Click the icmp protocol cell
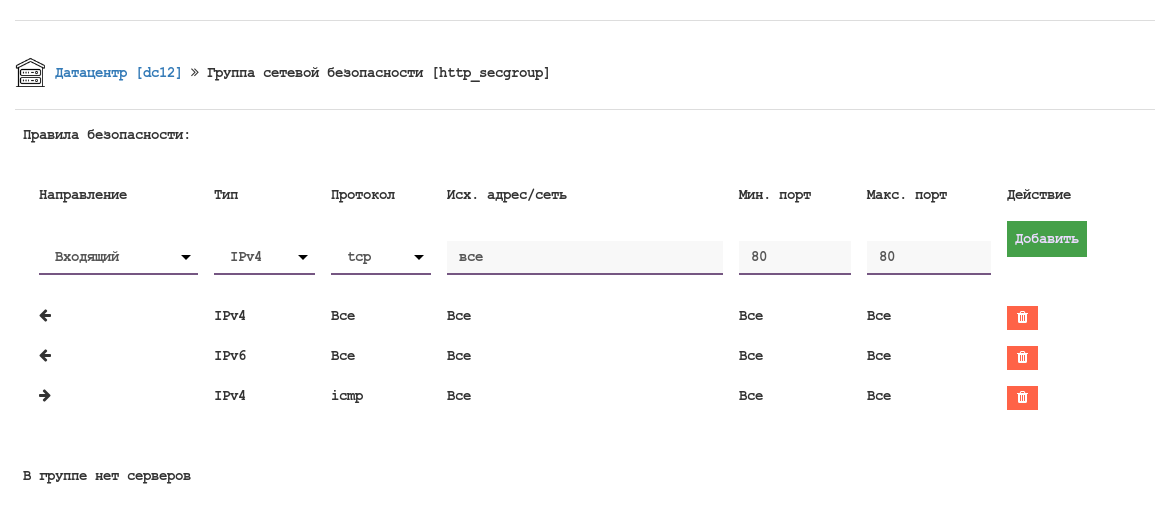This screenshot has width=1170, height=514. point(347,396)
